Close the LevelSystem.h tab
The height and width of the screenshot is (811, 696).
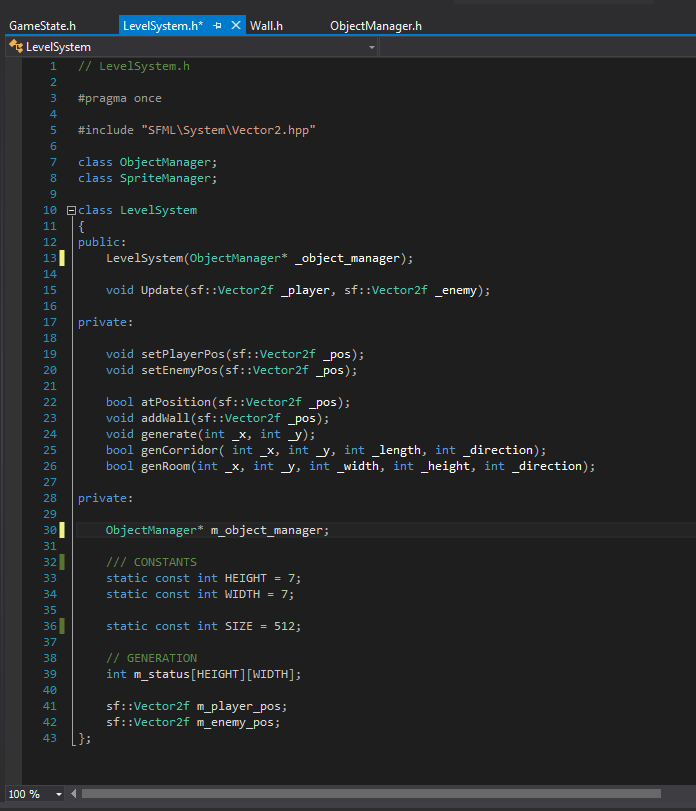click(236, 25)
